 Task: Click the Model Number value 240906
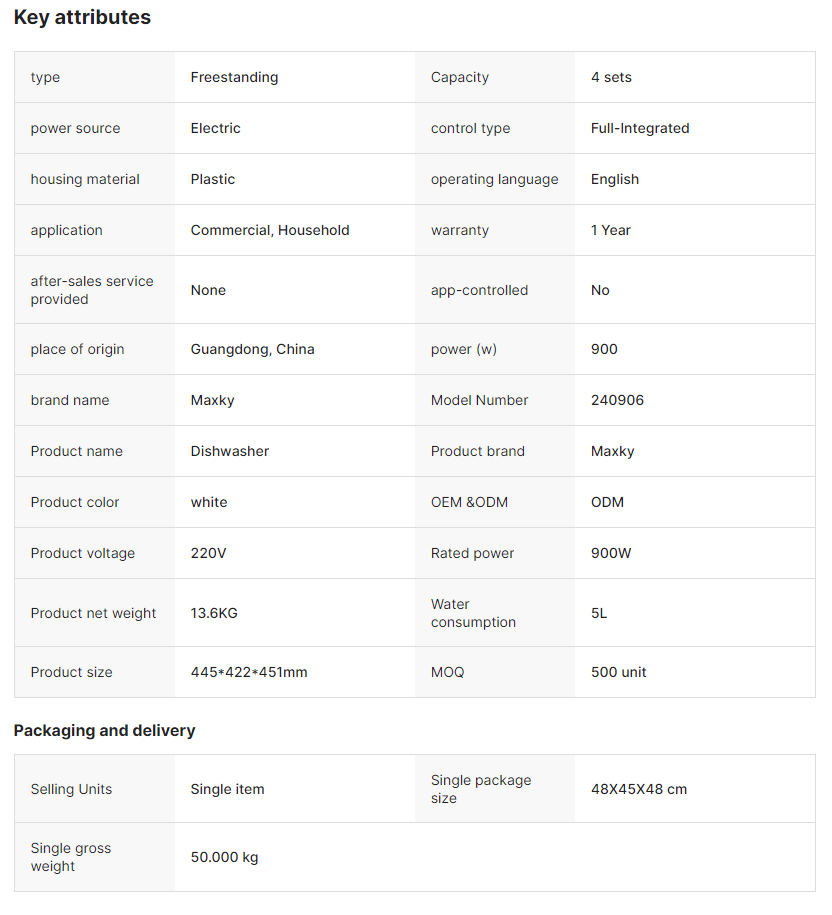coord(617,400)
